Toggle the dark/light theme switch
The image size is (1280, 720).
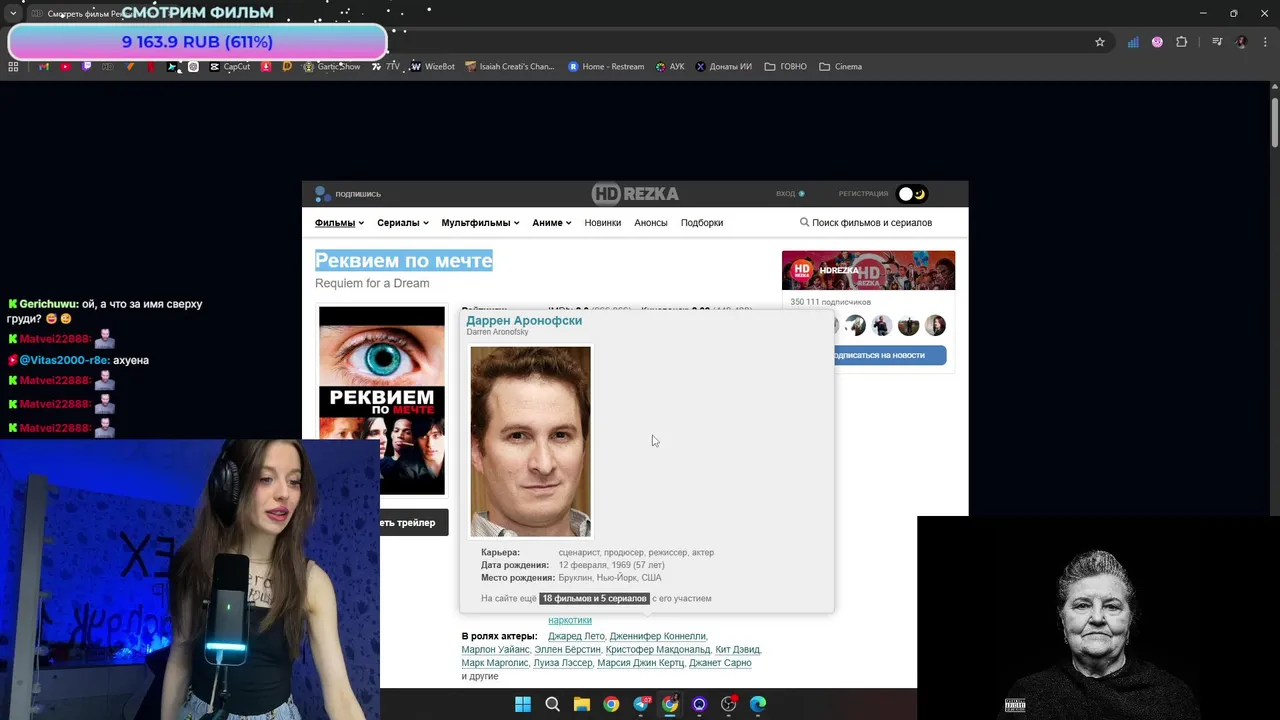pos(912,194)
